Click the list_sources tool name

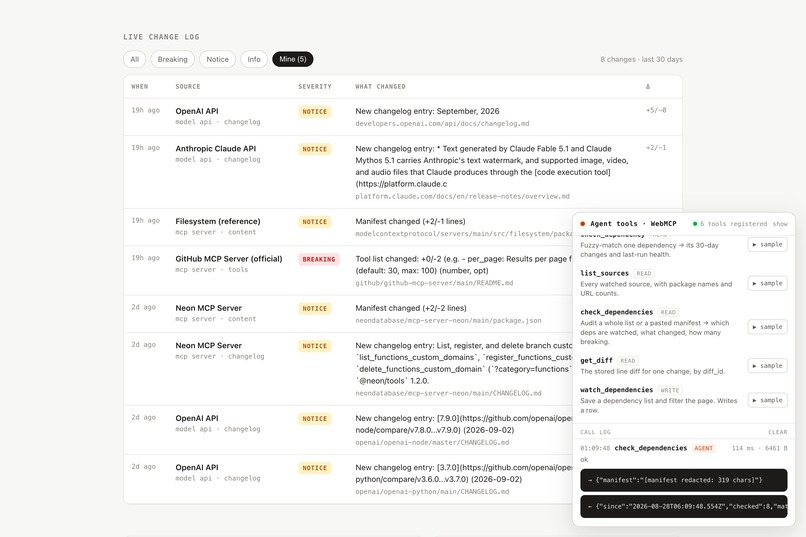(x=604, y=273)
